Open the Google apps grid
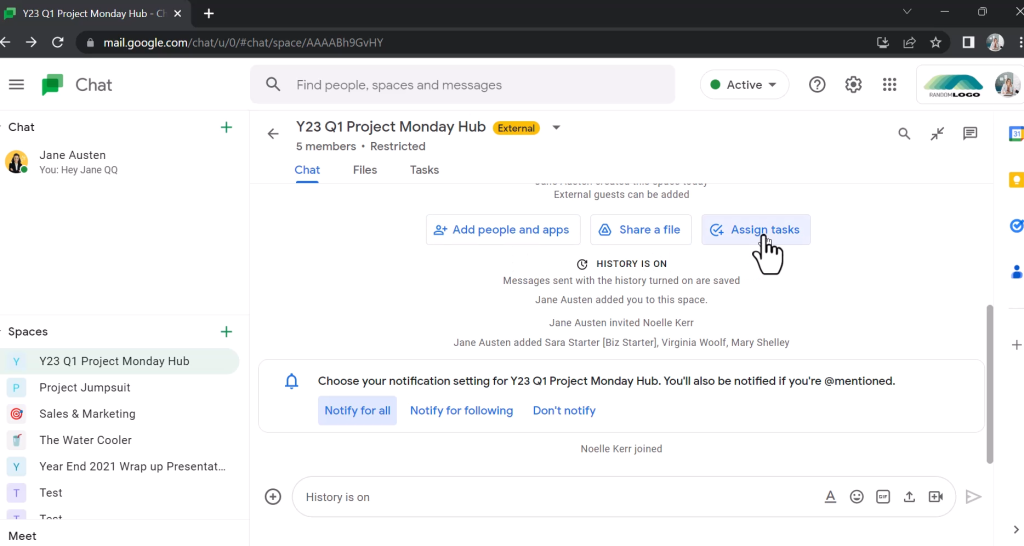This screenshot has height=546, width=1024. [x=889, y=85]
